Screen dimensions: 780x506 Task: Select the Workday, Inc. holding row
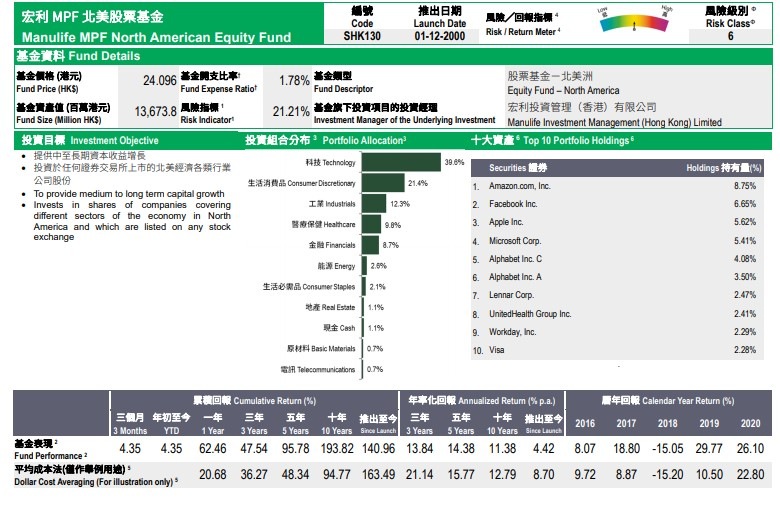[617, 332]
